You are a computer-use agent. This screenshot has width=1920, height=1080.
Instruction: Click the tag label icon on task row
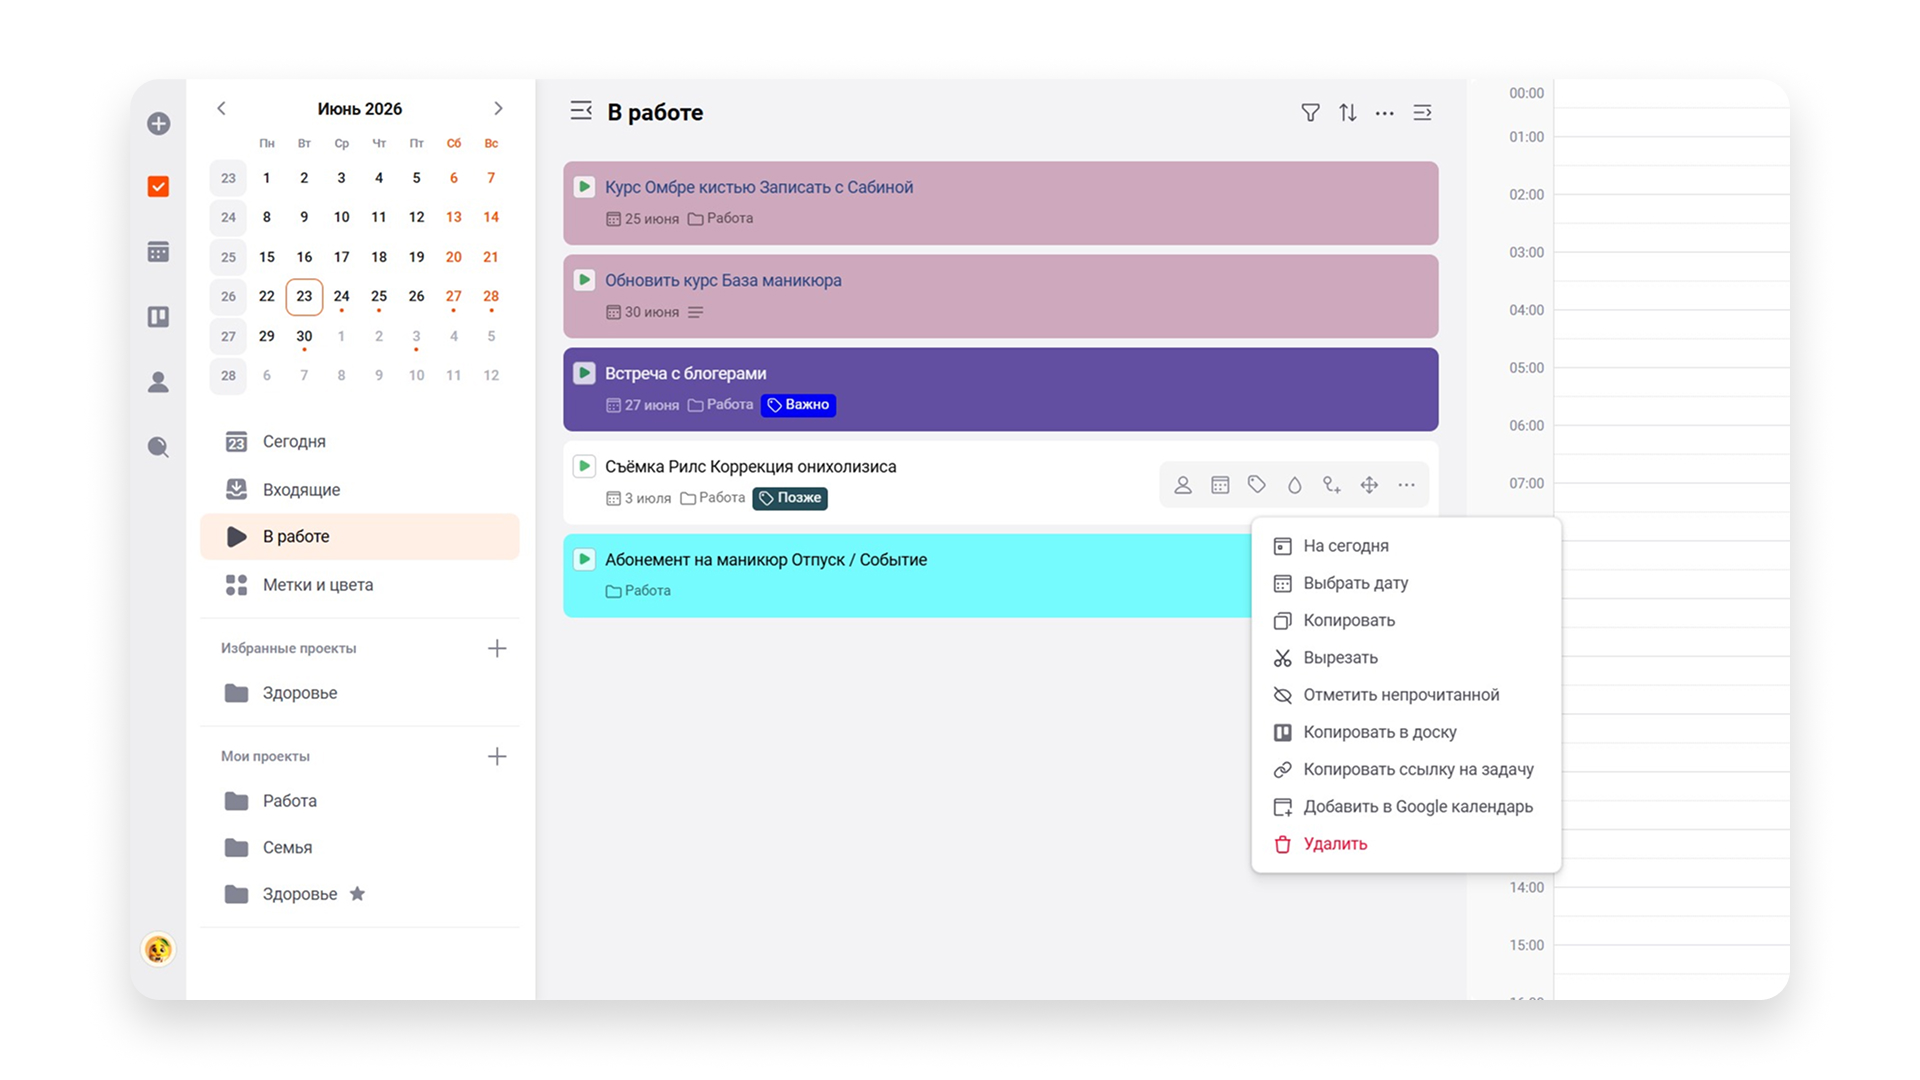(1257, 485)
